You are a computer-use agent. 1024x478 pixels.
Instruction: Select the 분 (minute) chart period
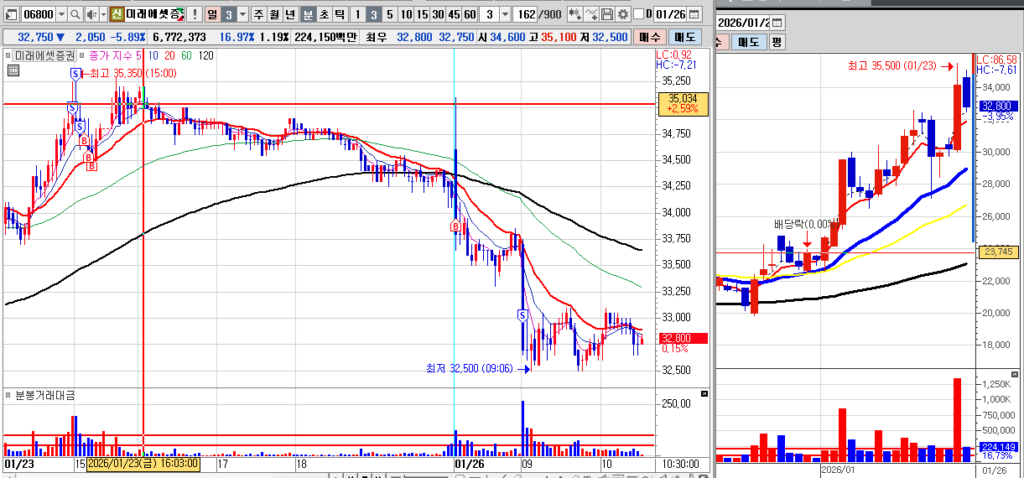pos(307,15)
